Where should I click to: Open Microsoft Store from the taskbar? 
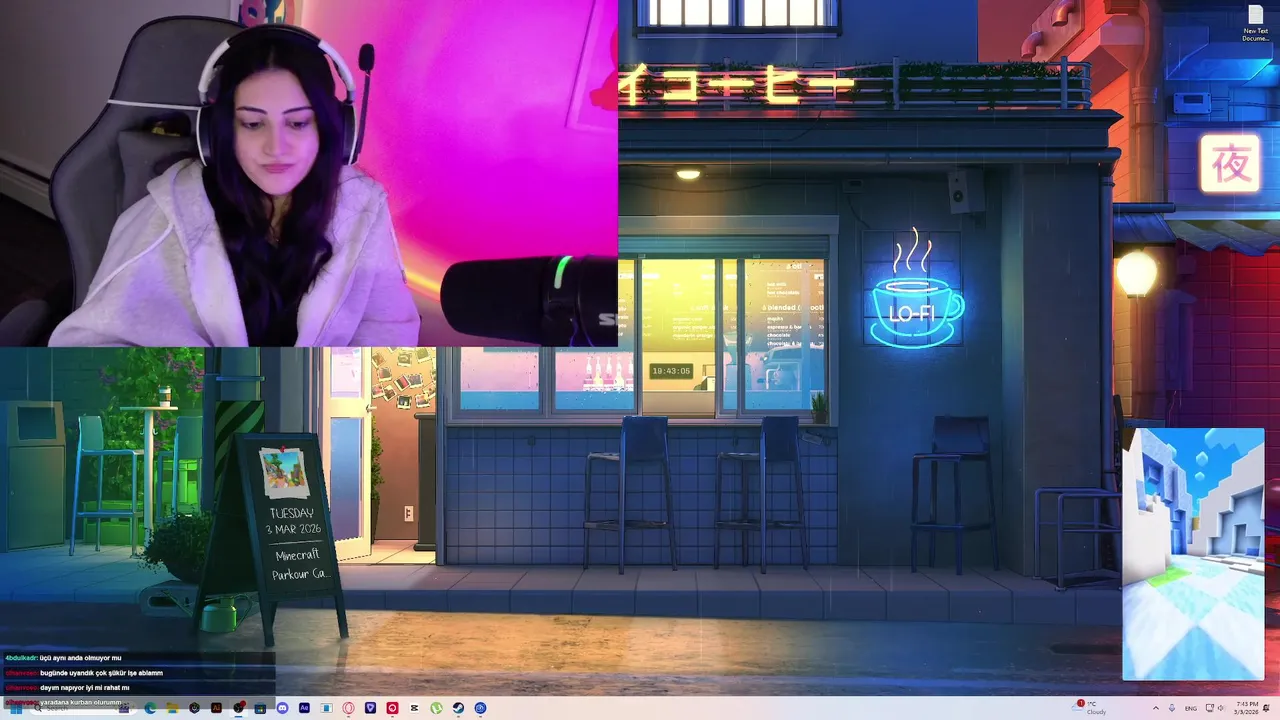[260, 708]
